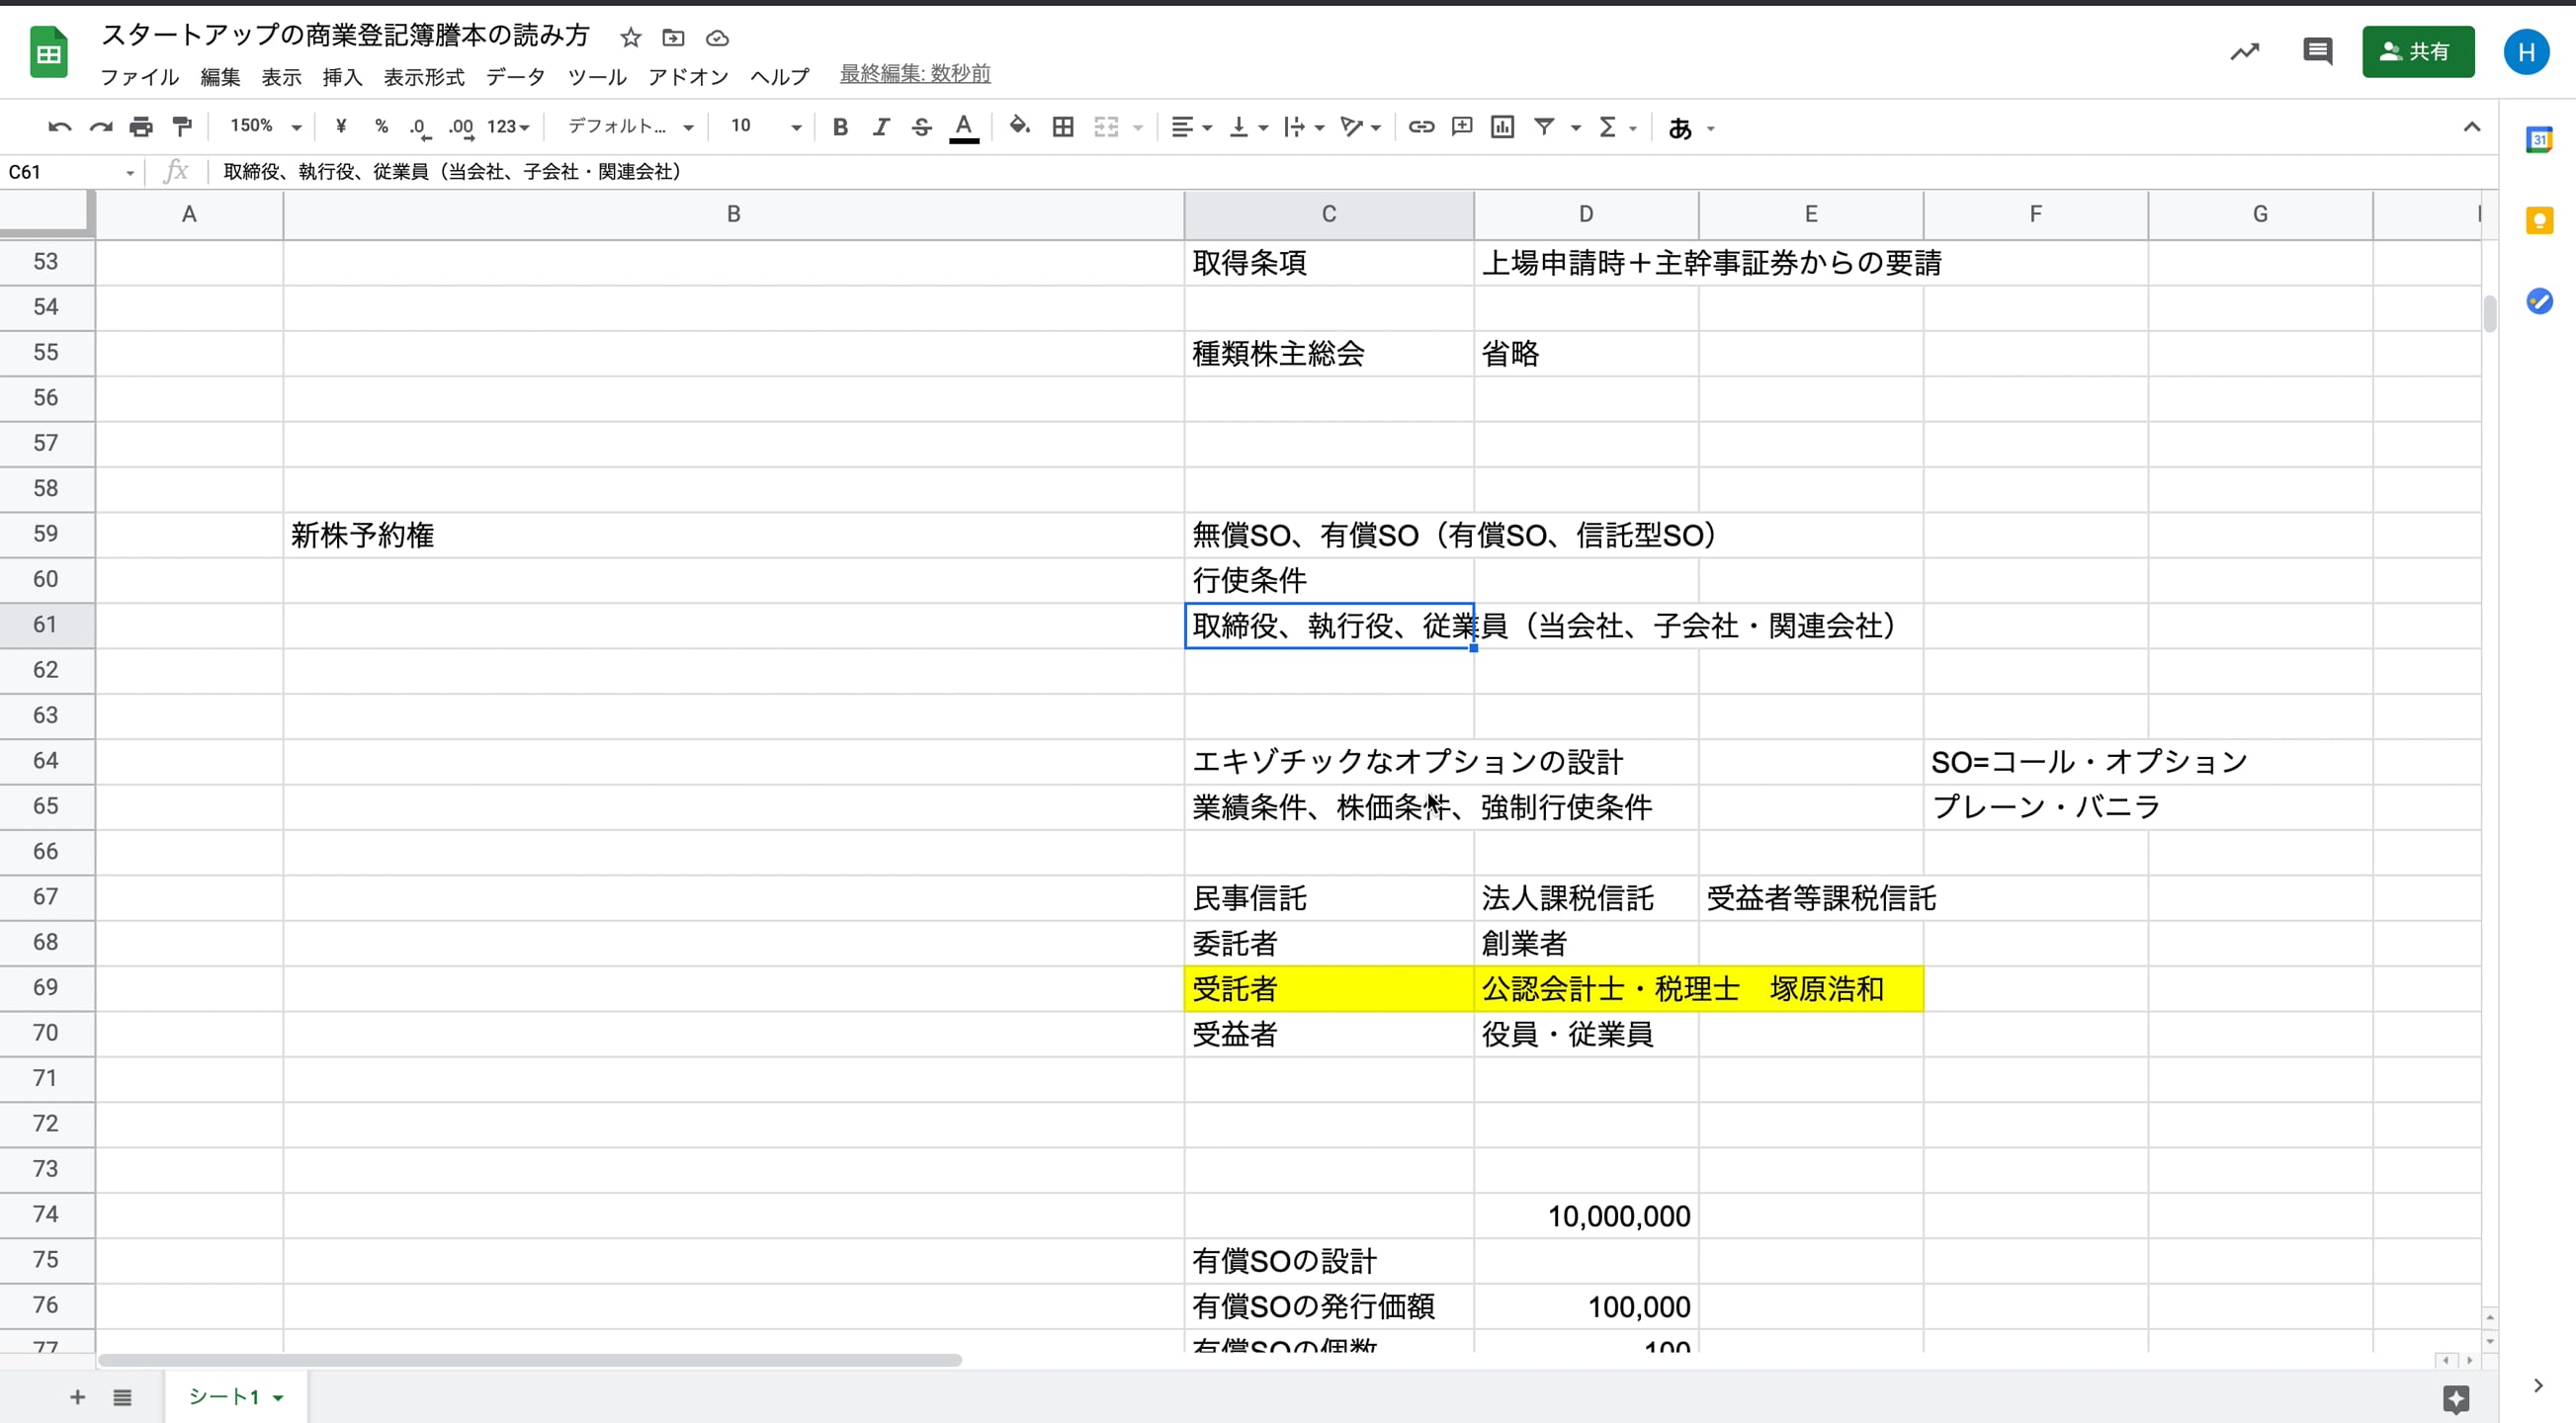Screen dimensions: 2576x1423
Task: Insert a chart from the toolbar
Action: (1502, 127)
